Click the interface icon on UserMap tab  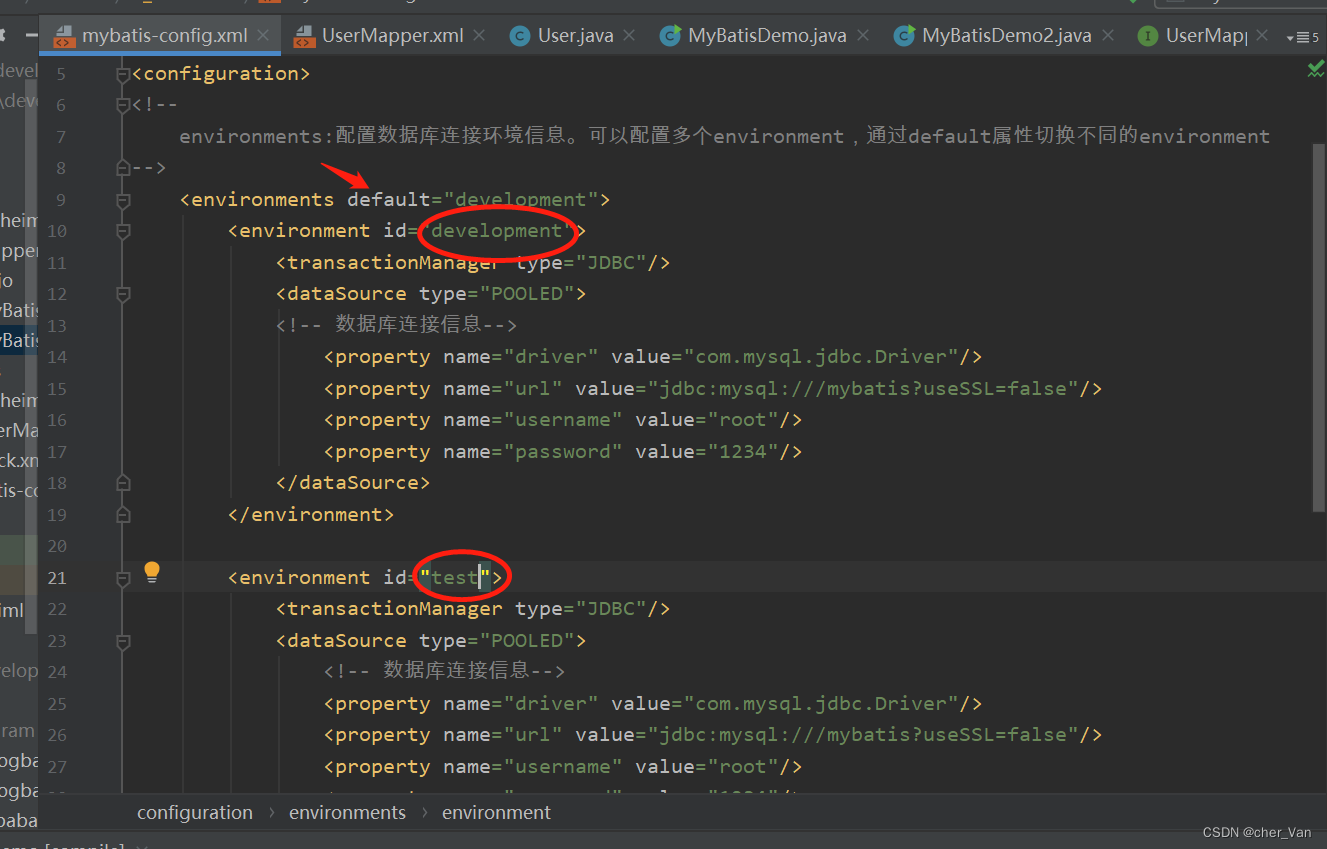1148,37
